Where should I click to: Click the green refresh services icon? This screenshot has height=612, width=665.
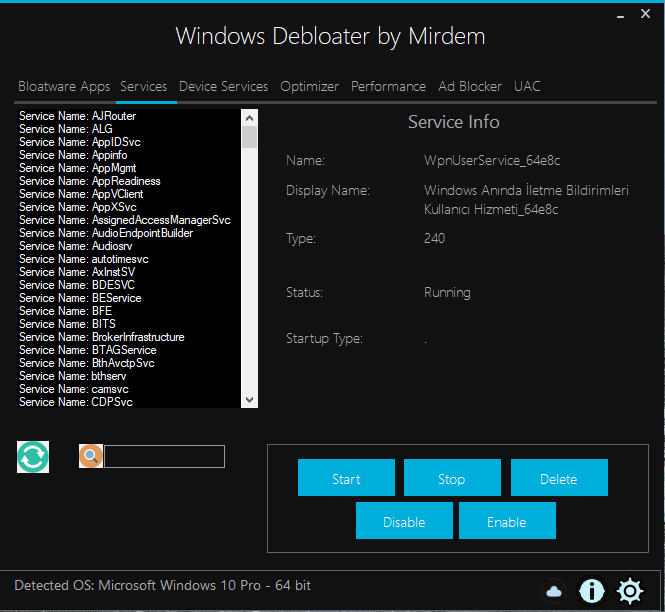(33, 457)
